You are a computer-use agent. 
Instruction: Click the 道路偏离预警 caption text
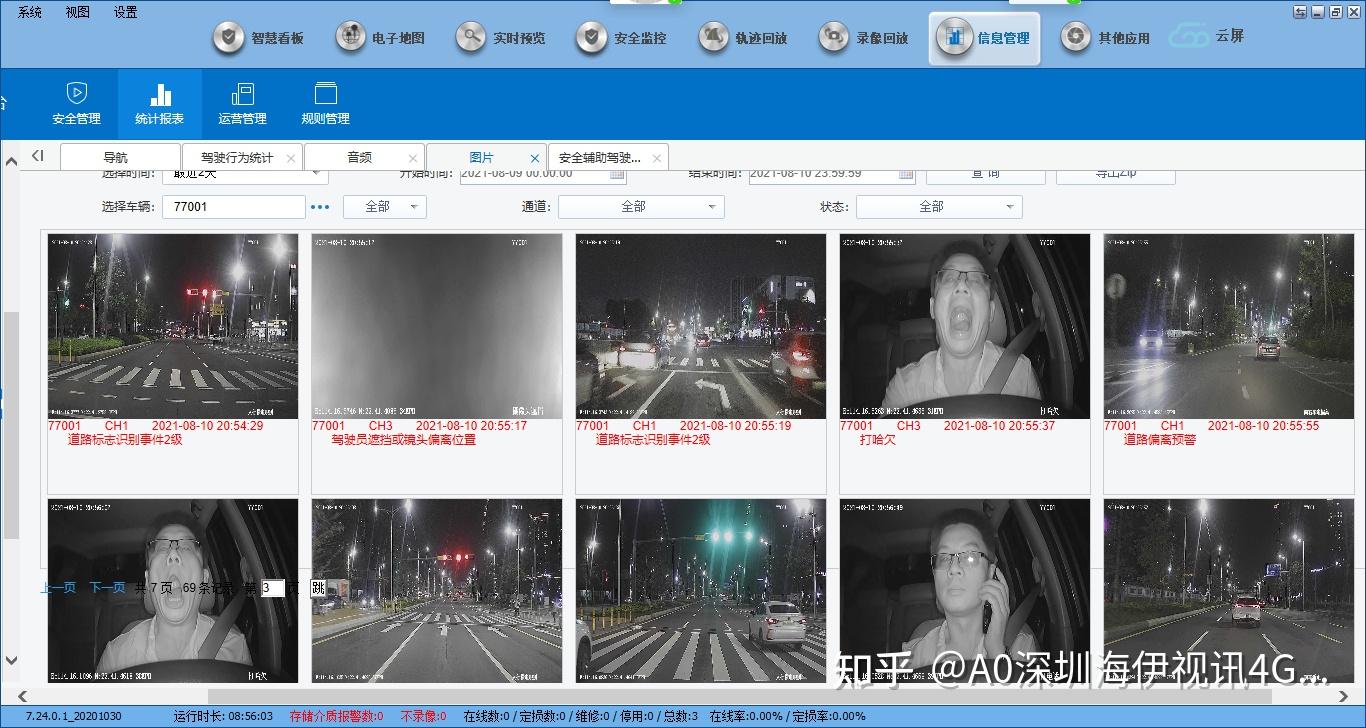[1159, 439]
